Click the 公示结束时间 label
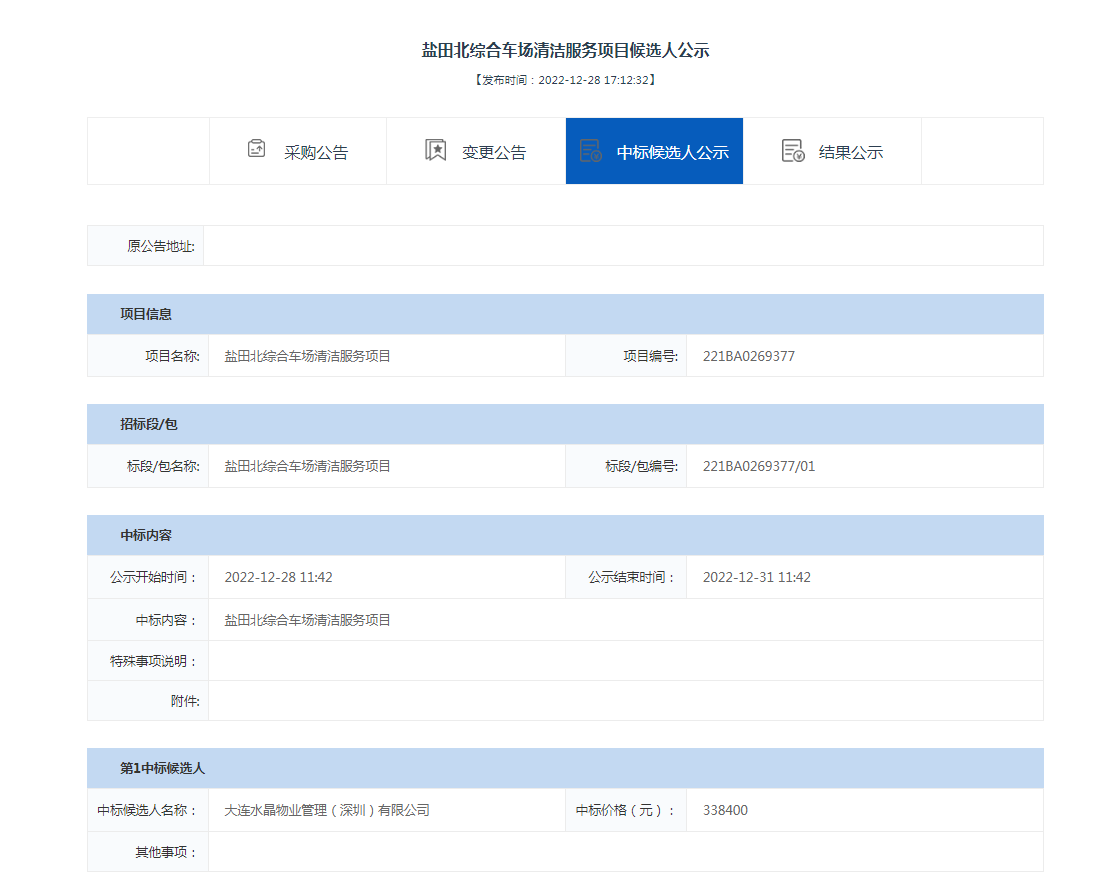Image resolution: width=1117 pixels, height=883 pixels. pos(632,578)
